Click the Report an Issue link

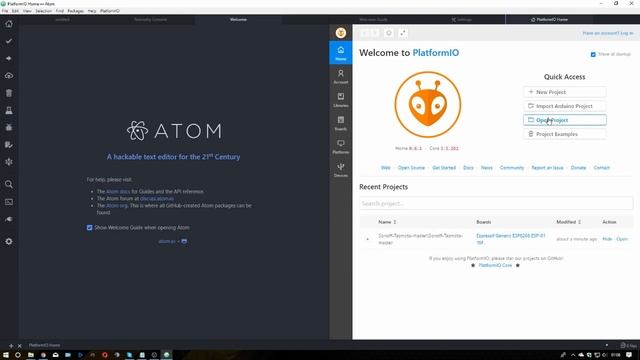(547, 168)
